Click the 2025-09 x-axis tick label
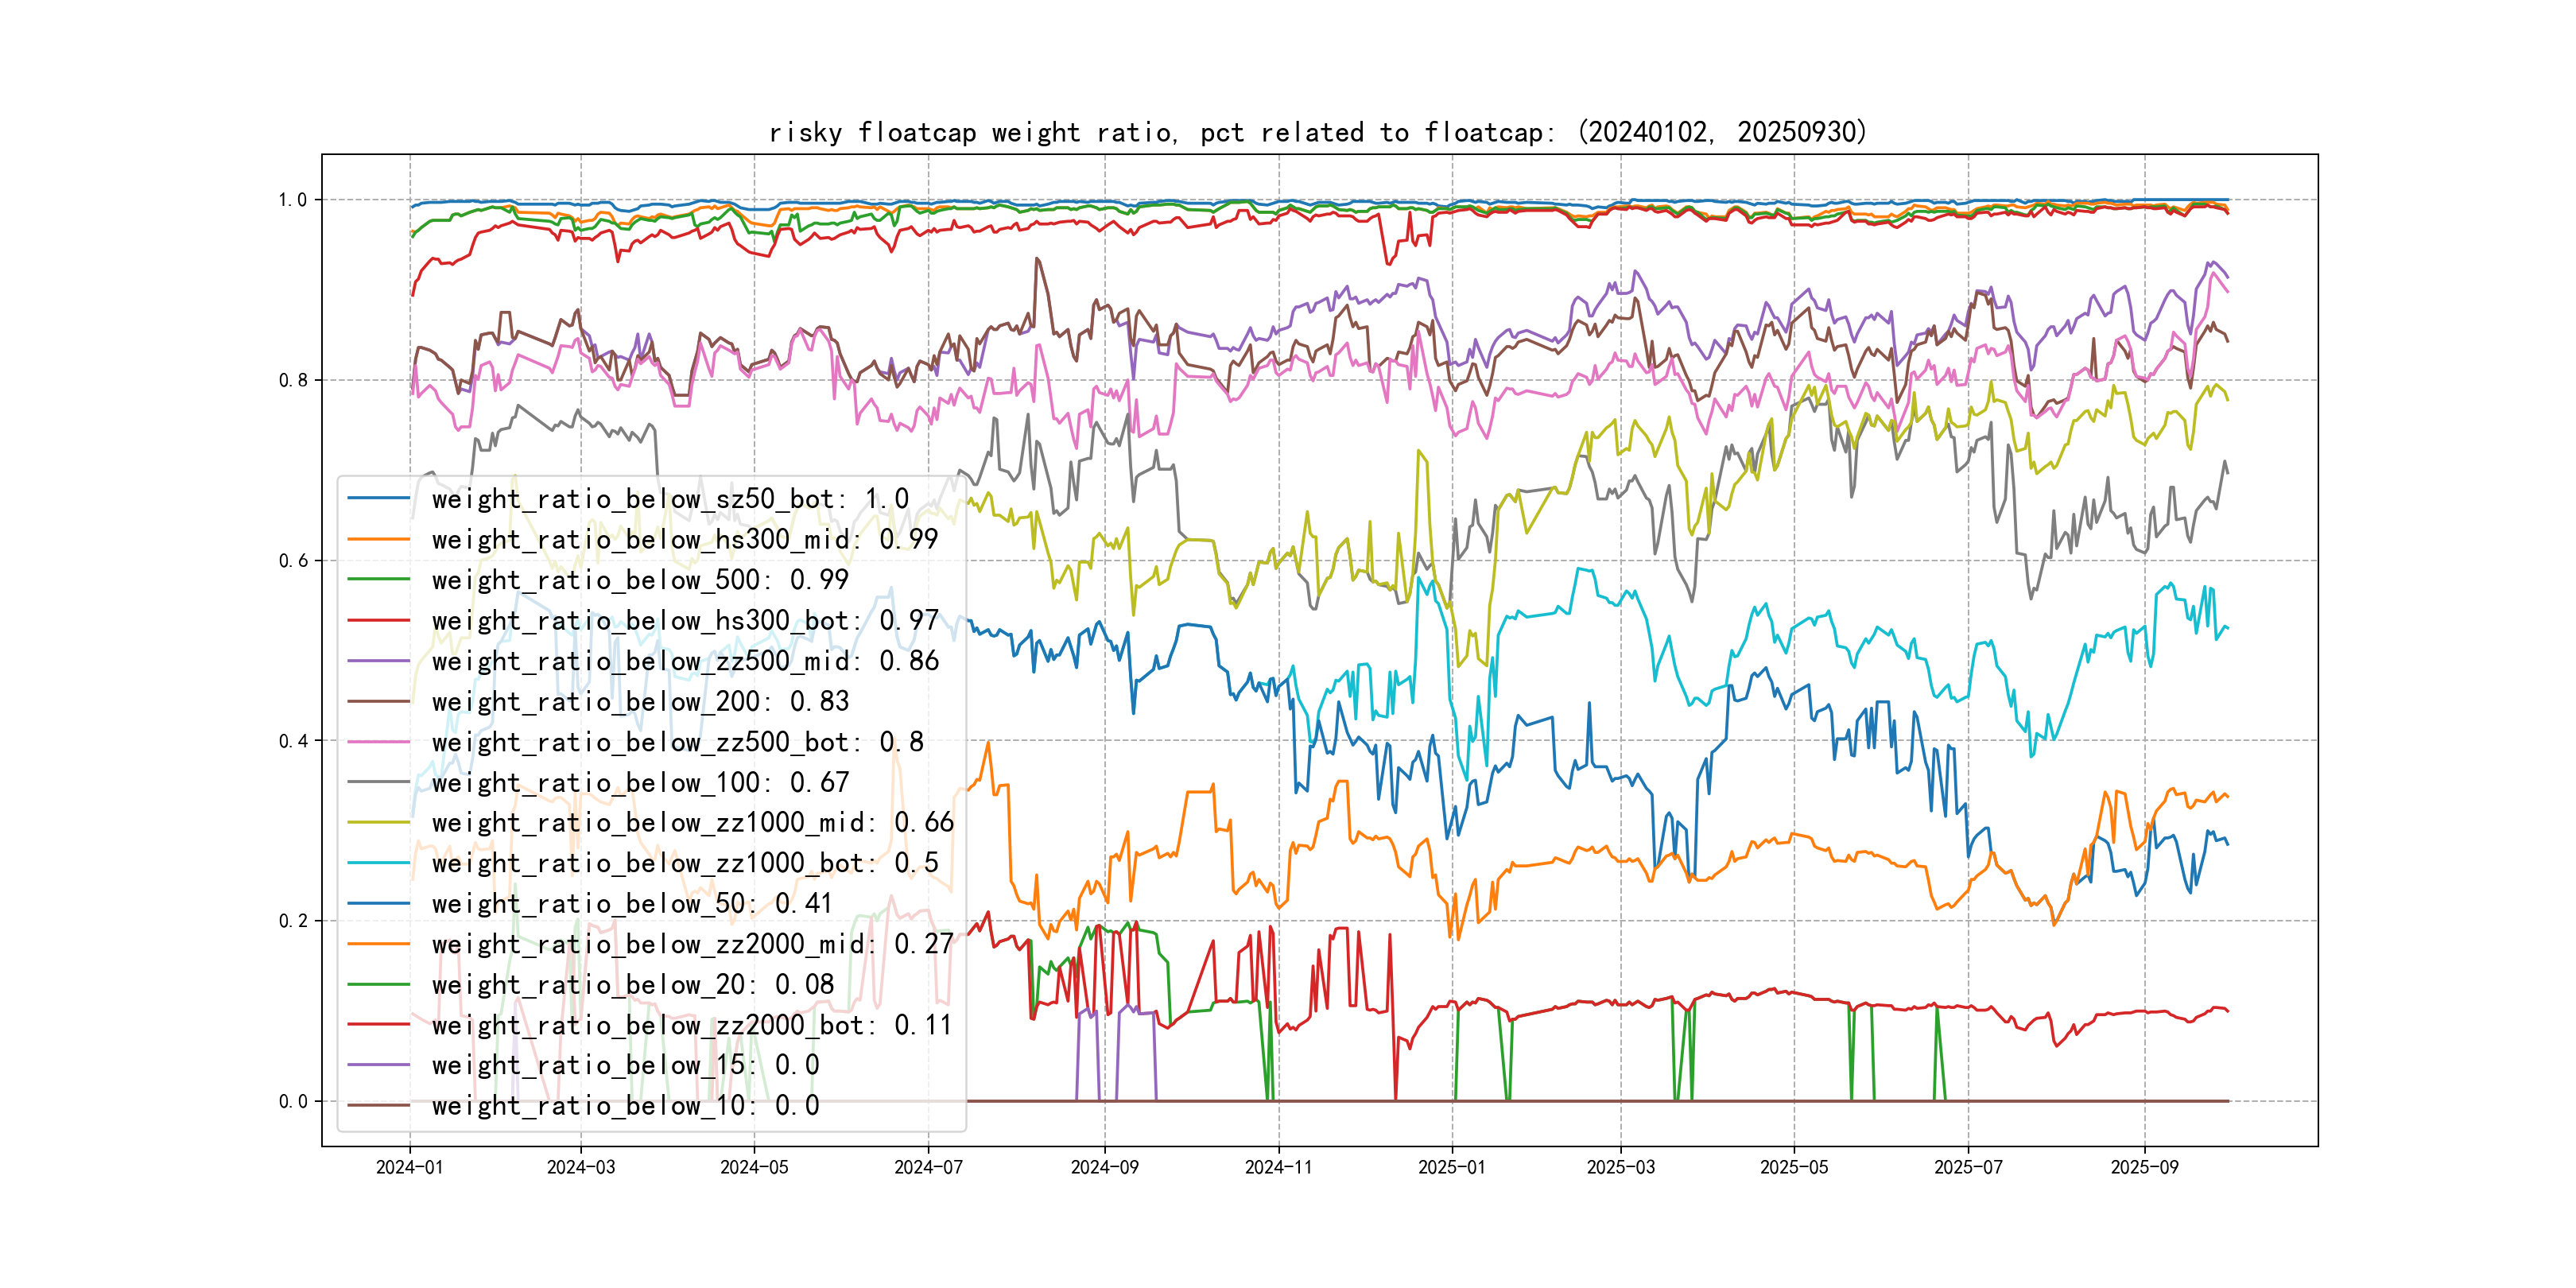 pos(2144,1167)
